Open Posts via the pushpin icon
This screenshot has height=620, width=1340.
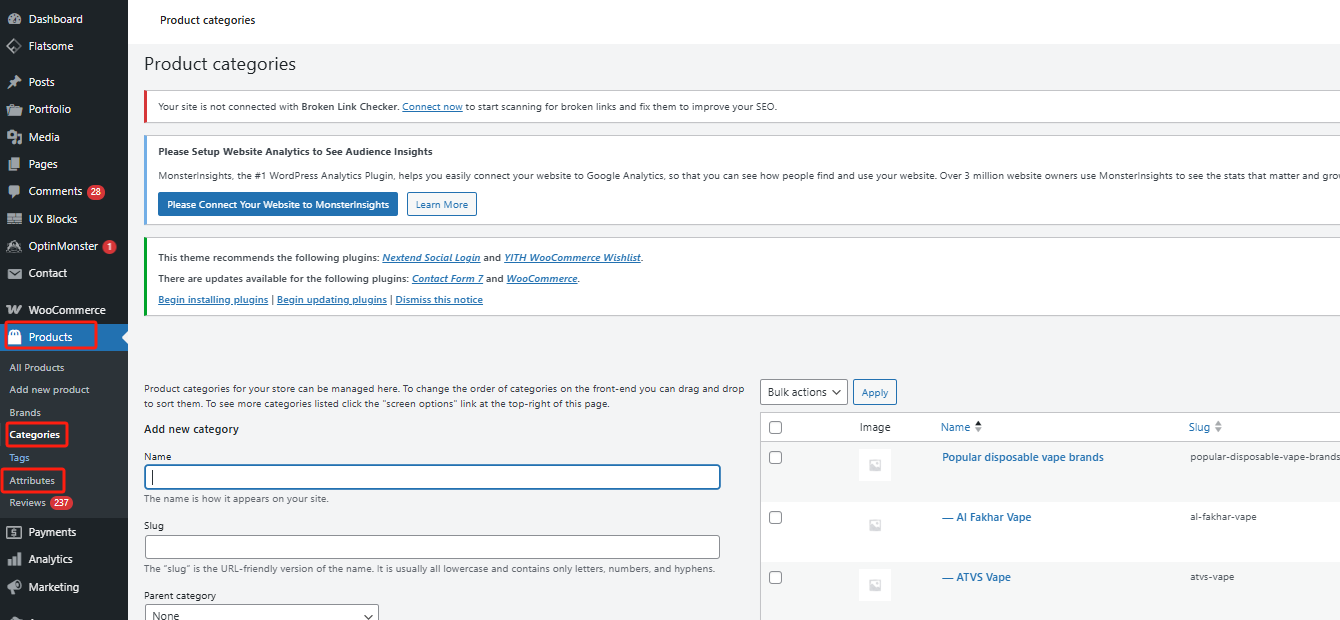[x=14, y=82]
